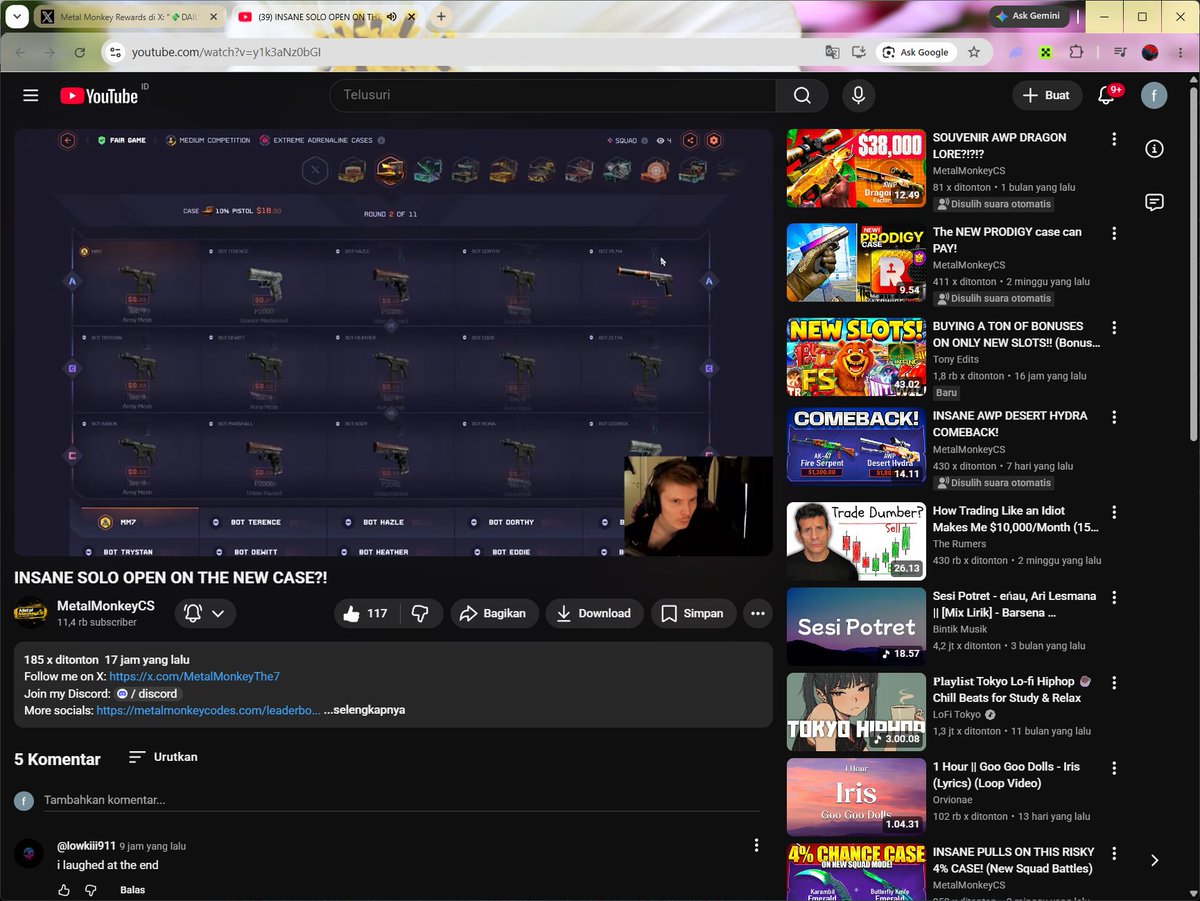View site information icon in address bar
The width and height of the screenshot is (1200, 901).
tap(114, 52)
